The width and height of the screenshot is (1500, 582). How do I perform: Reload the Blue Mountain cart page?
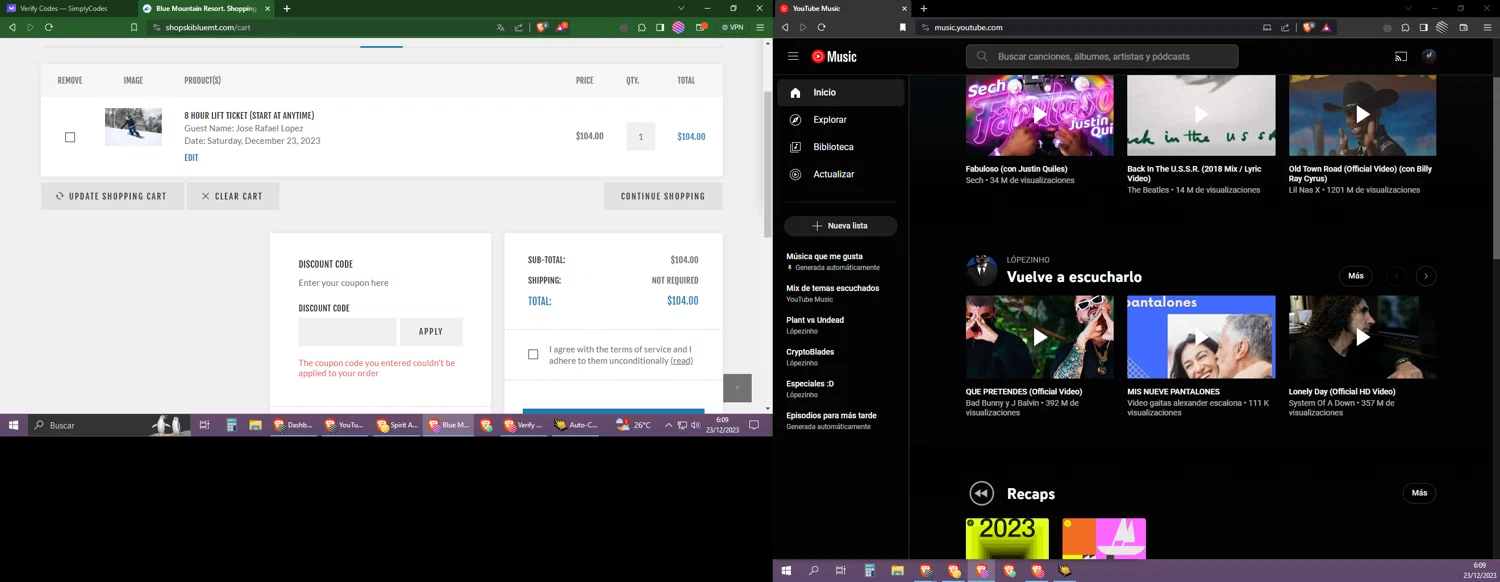point(48,27)
